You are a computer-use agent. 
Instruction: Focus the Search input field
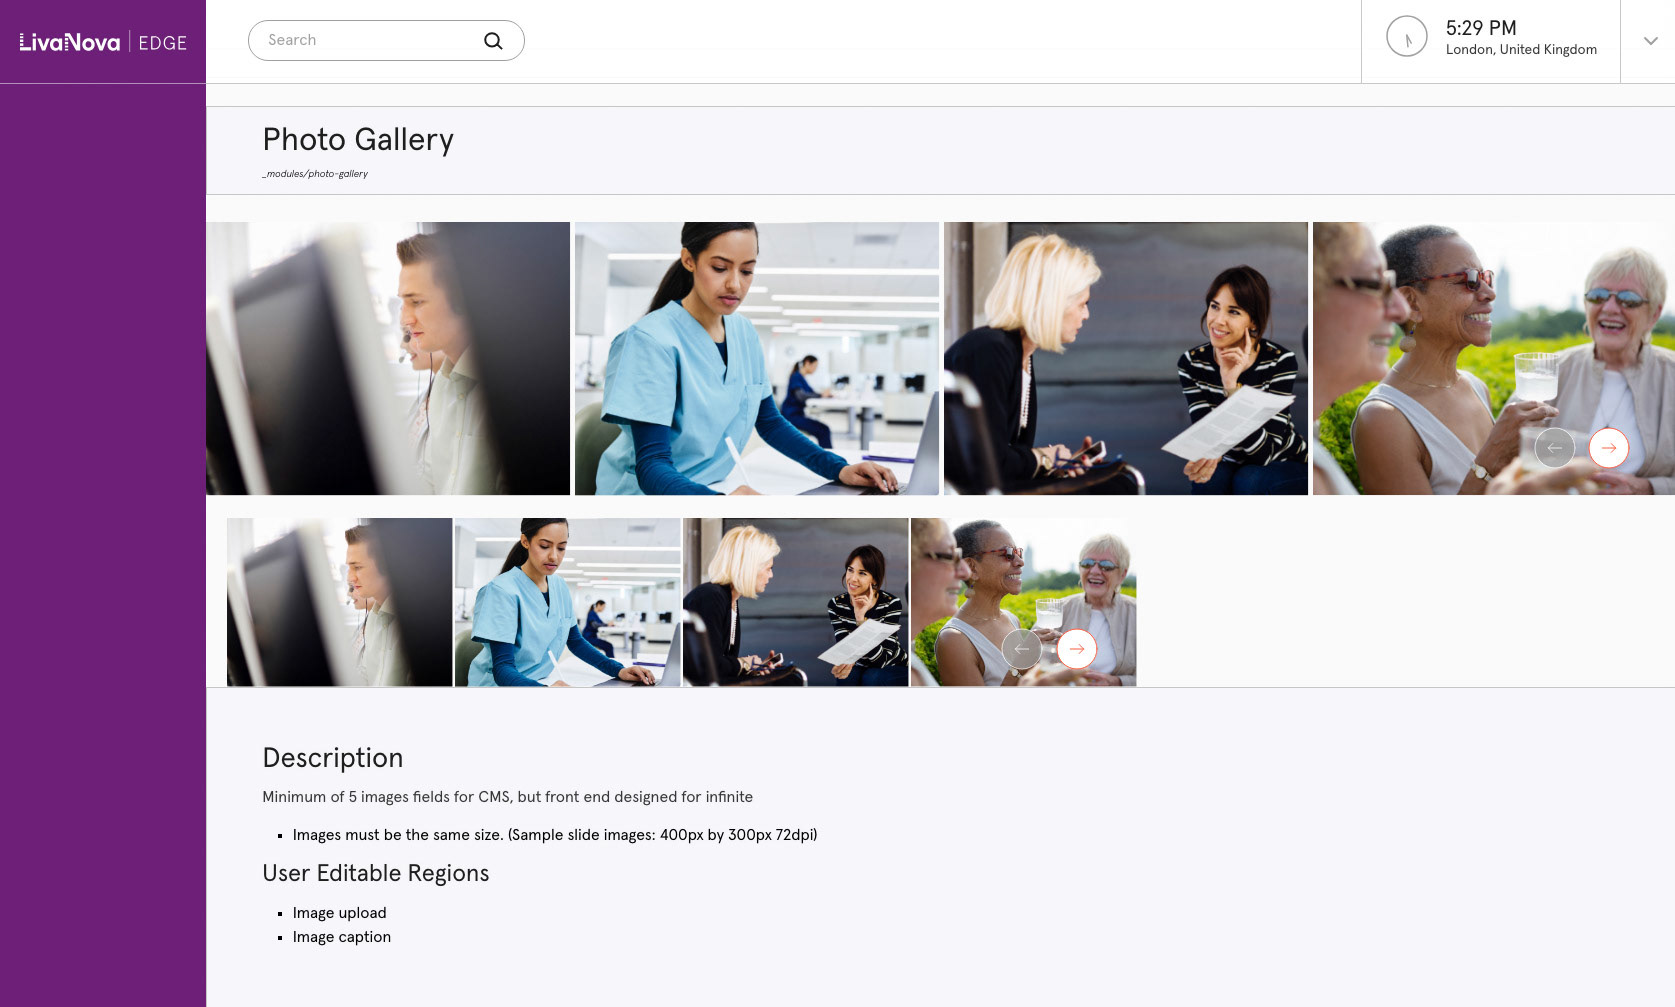386,41
